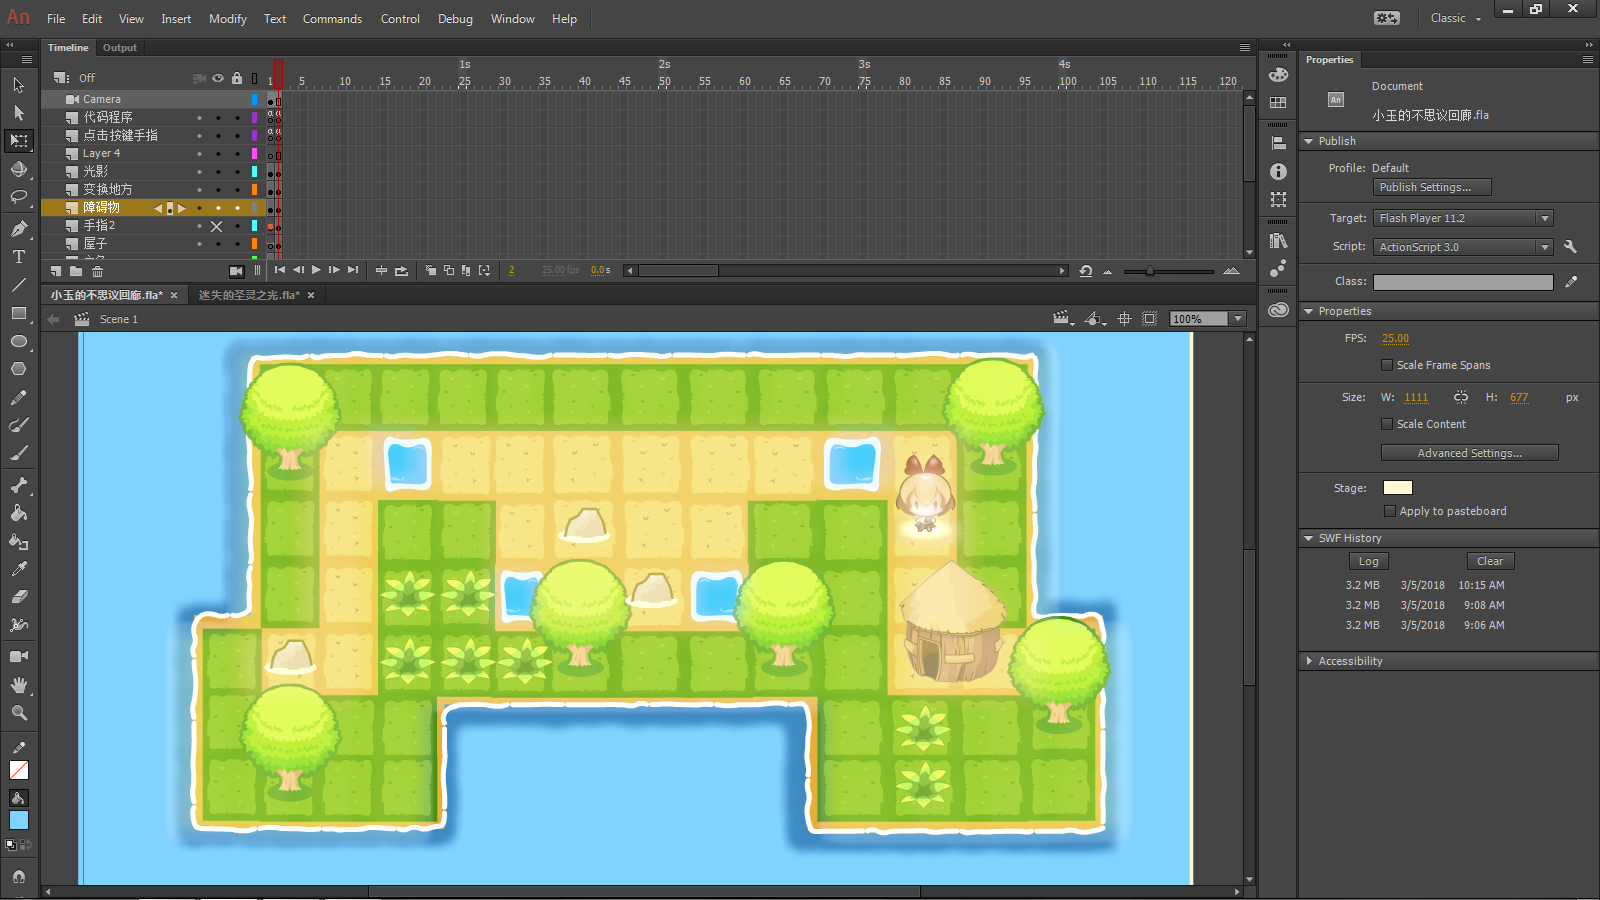1600x900 pixels.
Task: Select the Text tool
Action: pos(18,257)
